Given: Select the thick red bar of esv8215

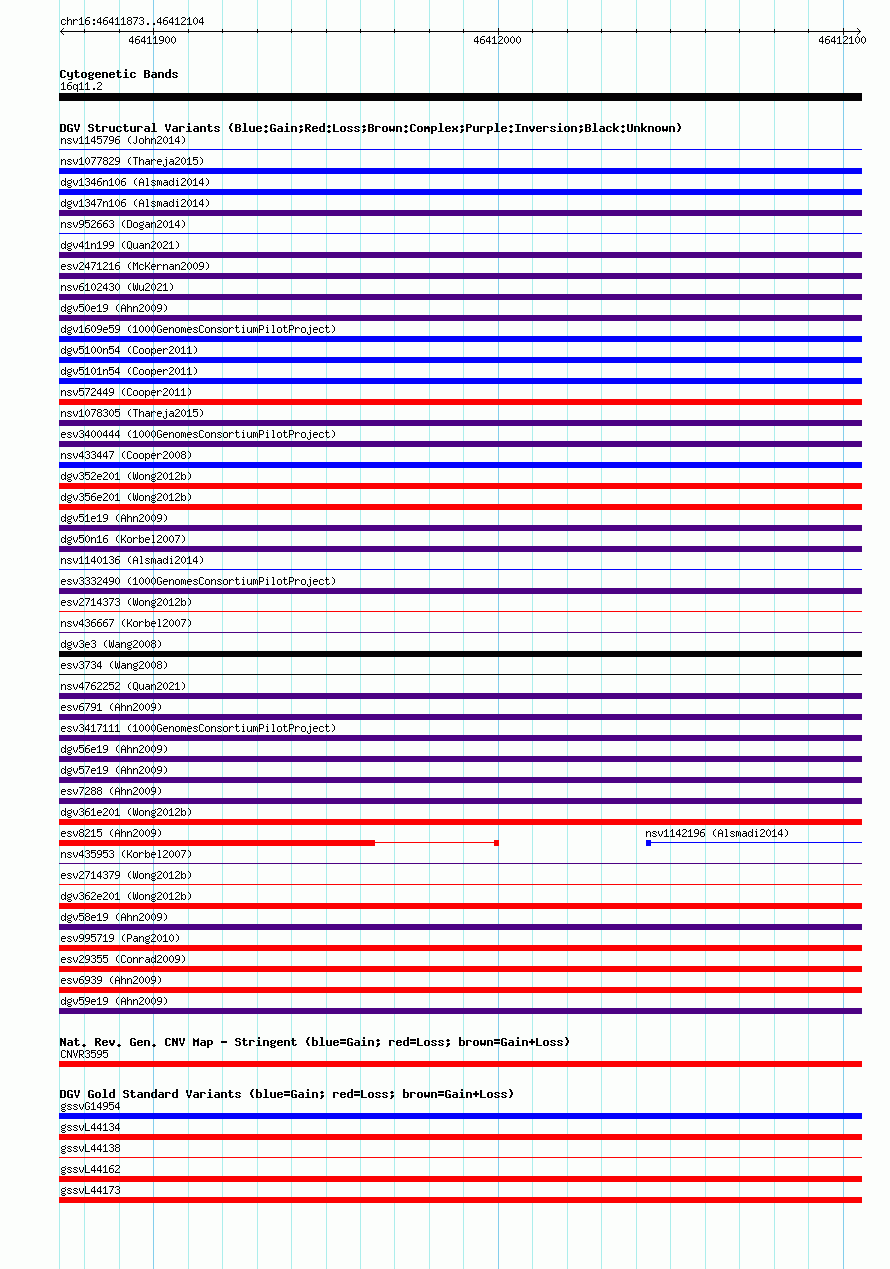Looking at the screenshot, I should [217, 843].
